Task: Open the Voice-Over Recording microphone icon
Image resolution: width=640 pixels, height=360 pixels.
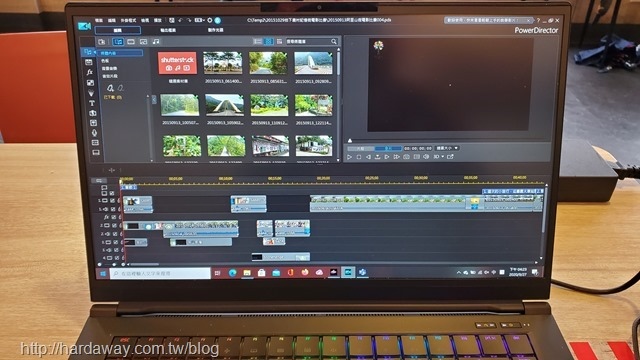Action: (x=94, y=133)
